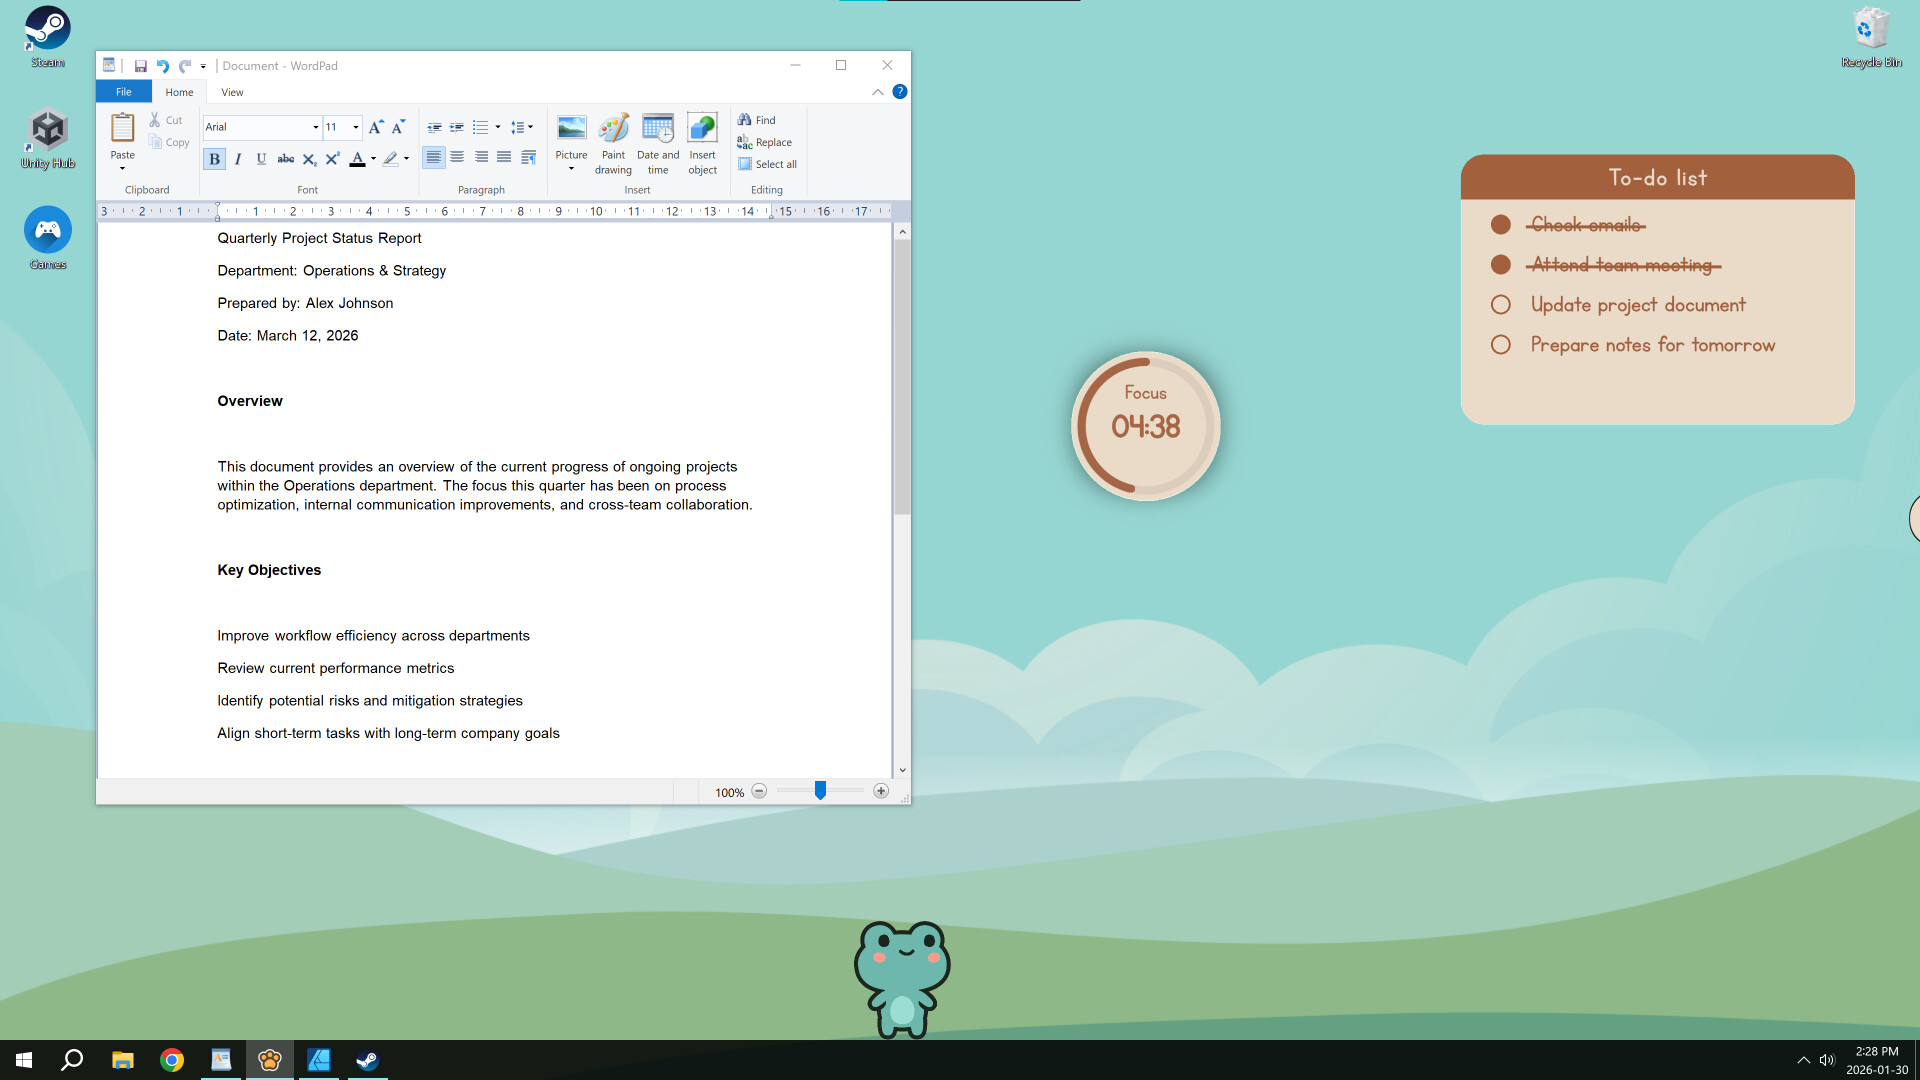The height and width of the screenshot is (1080, 1920).
Task: Uncheck the completed Check emails item
Action: (1500, 224)
